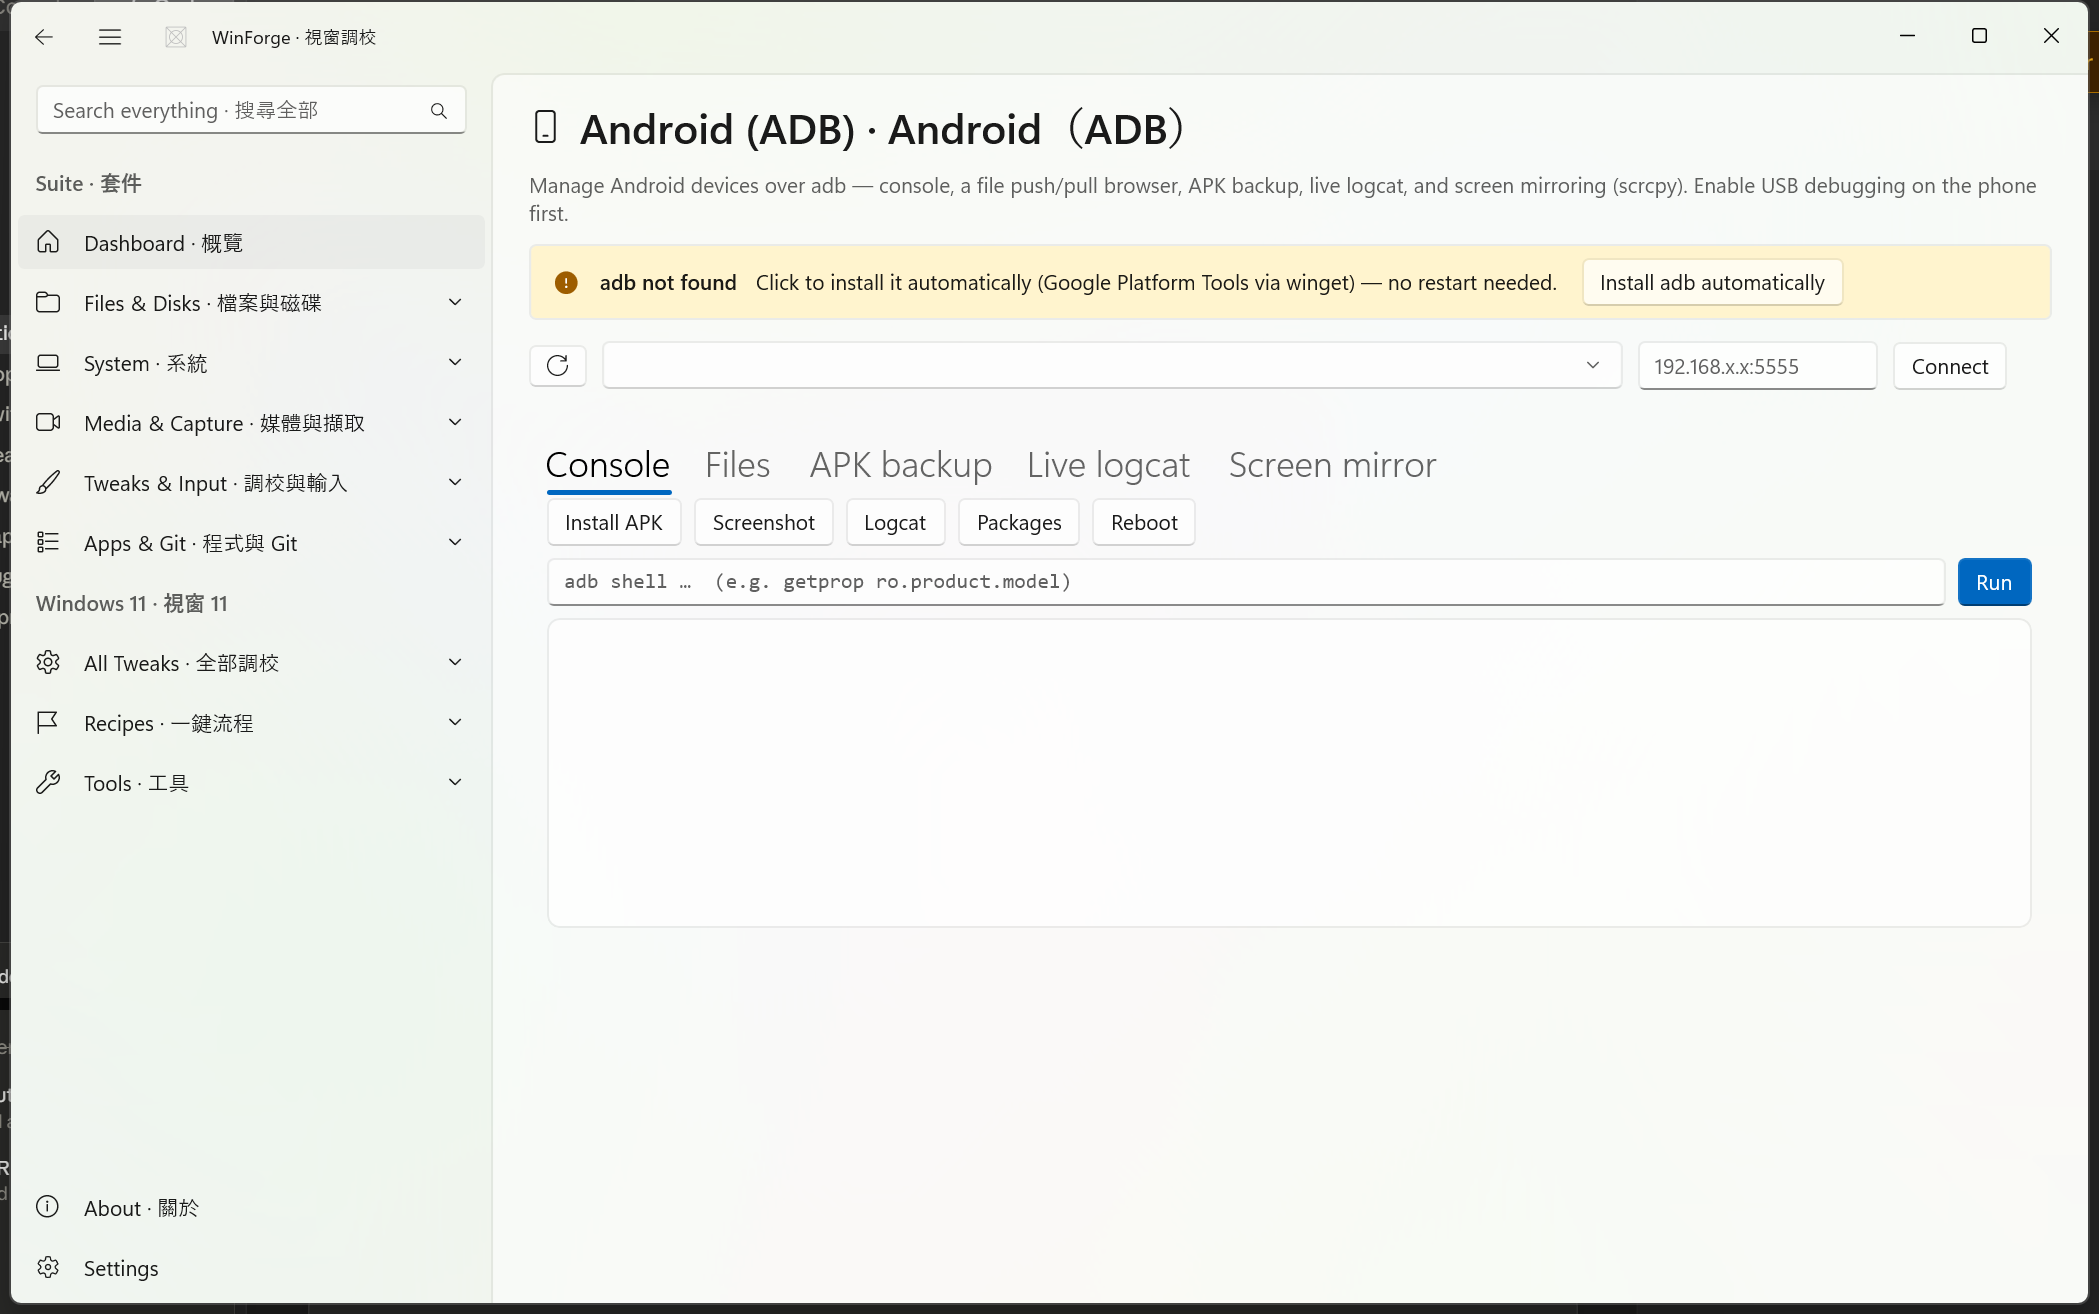Click the adb not found warning icon

click(566, 283)
